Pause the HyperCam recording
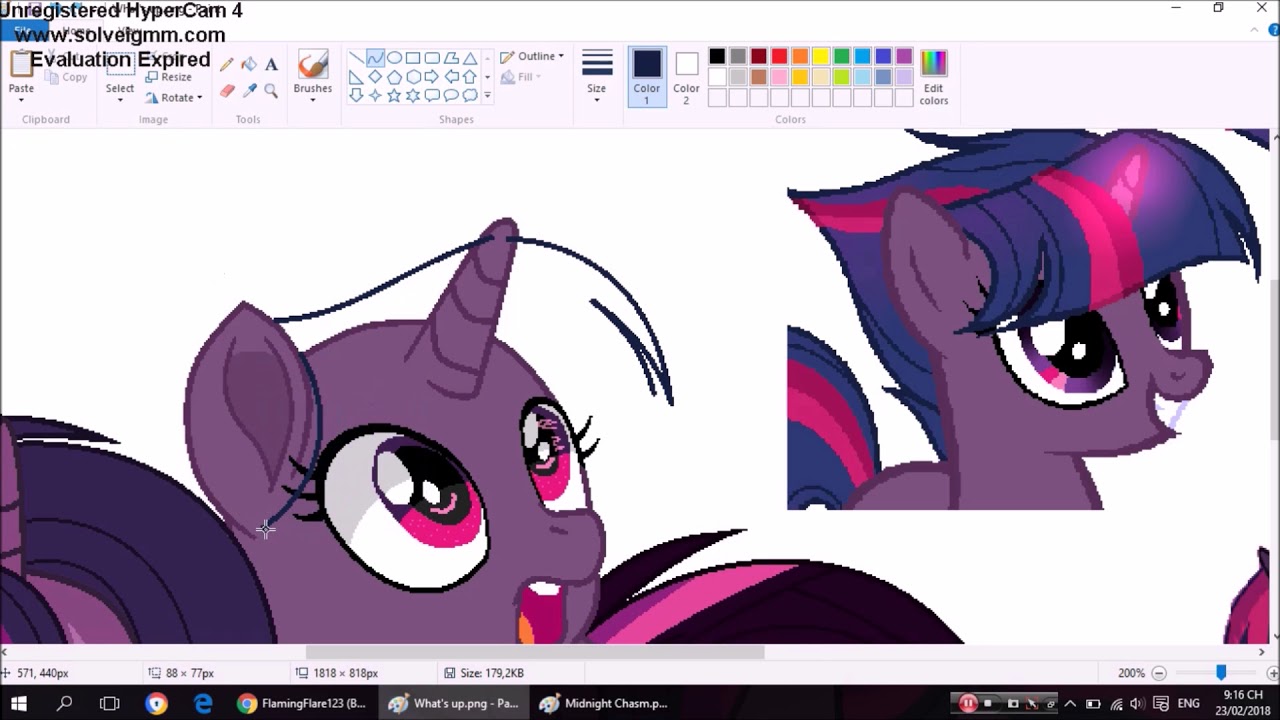The width and height of the screenshot is (1280, 720). click(x=968, y=703)
